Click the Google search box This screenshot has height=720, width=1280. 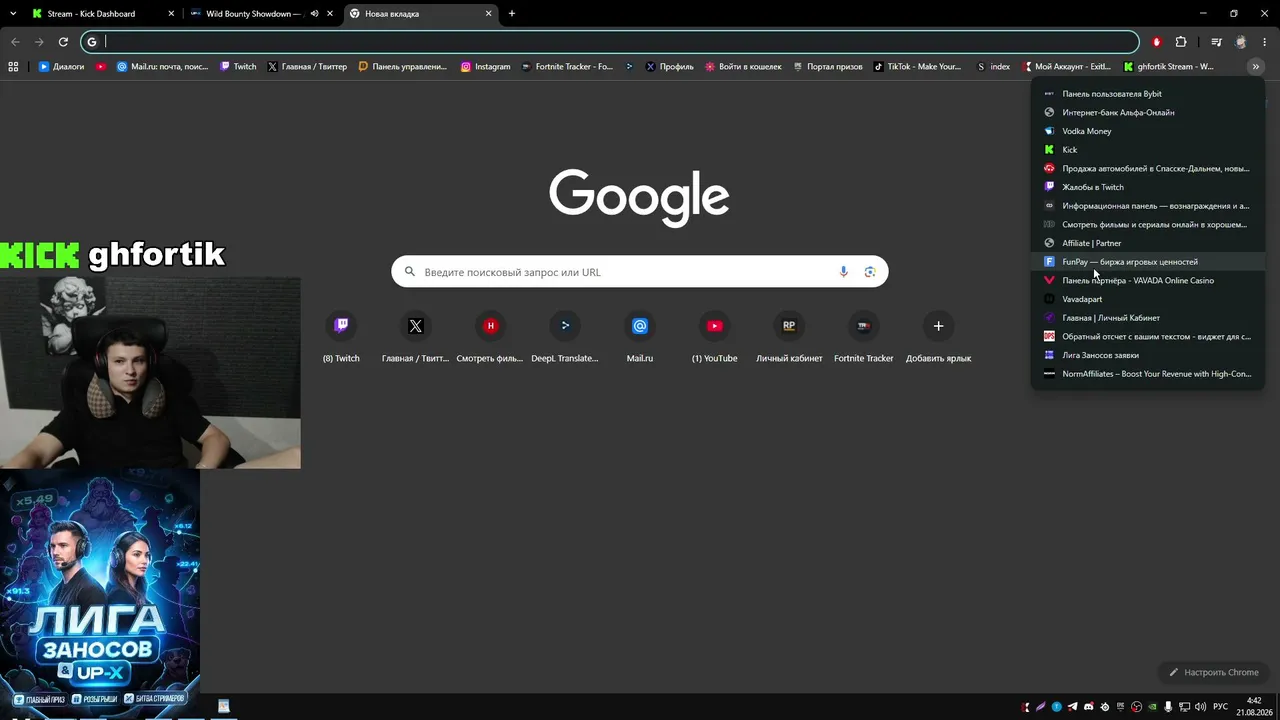[x=640, y=272]
